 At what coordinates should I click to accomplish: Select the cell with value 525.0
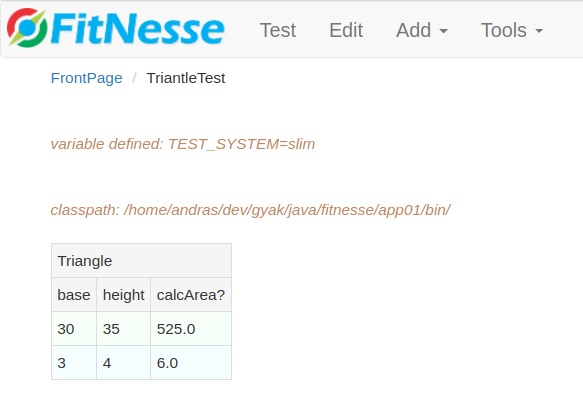pyautogui.click(x=191, y=329)
